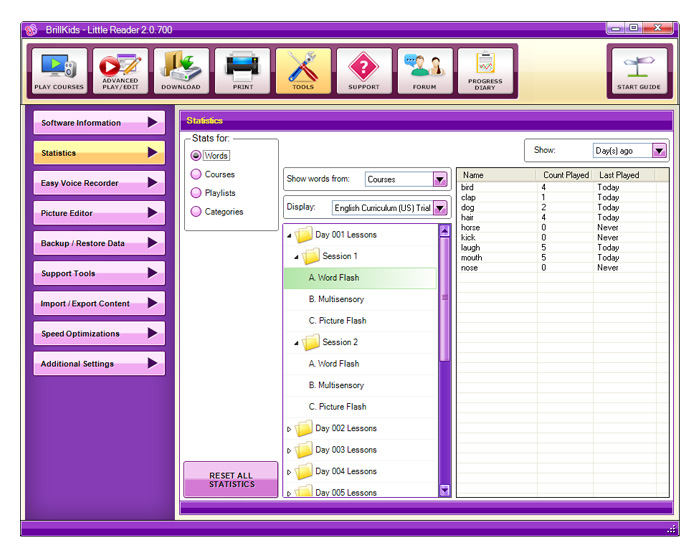Click the Day 004 Lessons folder icon

[x=304, y=471]
